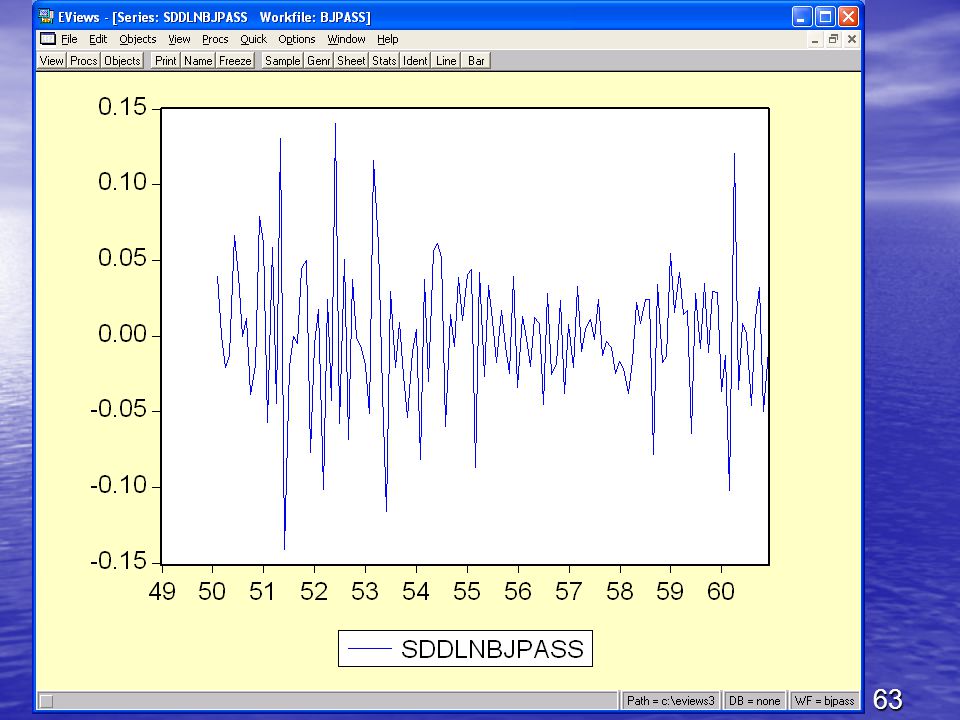Click the Stats toolbar button
The width and height of the screenshot is (960, 720).
tap(384, 61)
